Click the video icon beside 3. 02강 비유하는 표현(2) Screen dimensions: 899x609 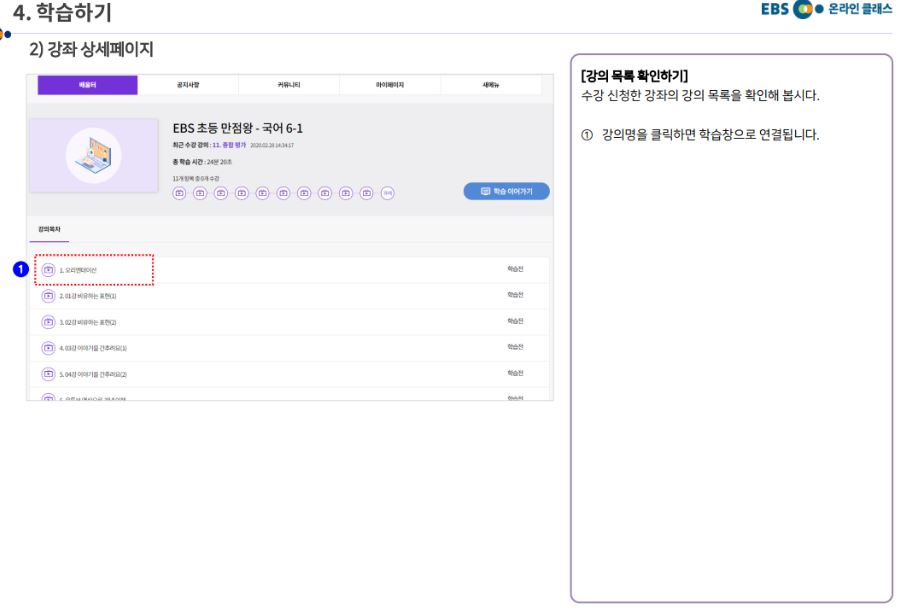click(48, 322)
